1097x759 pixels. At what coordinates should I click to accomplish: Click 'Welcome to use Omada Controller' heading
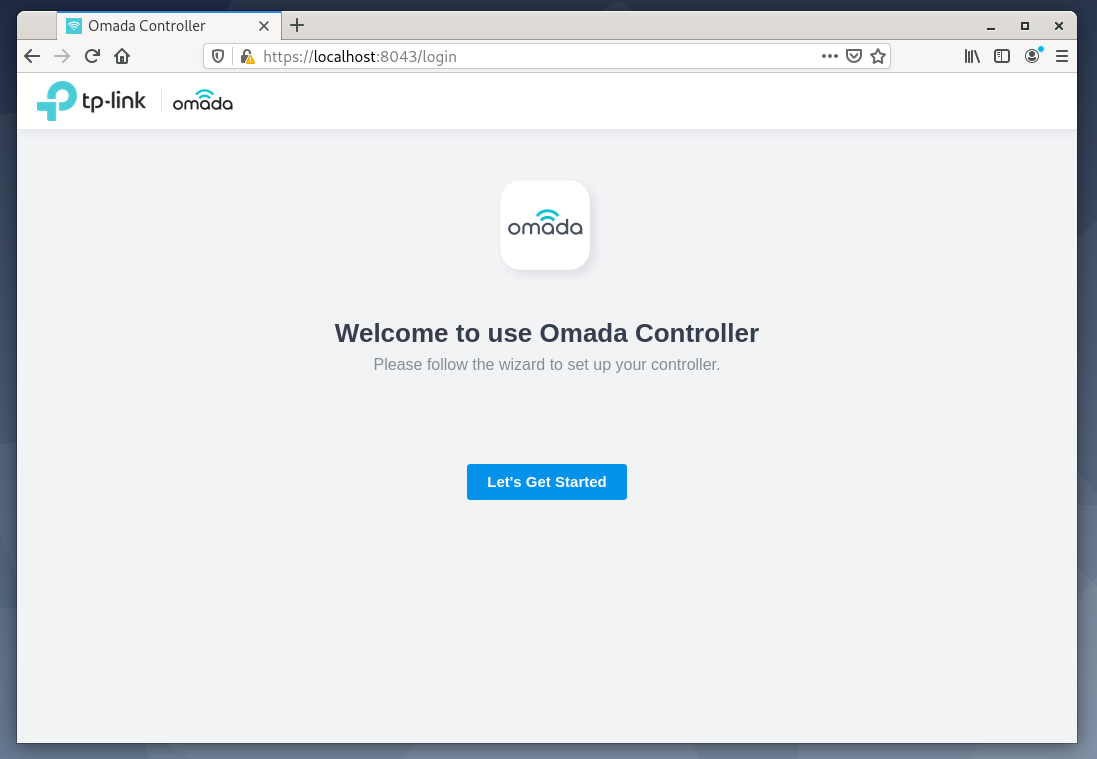[x=546, y=333]
